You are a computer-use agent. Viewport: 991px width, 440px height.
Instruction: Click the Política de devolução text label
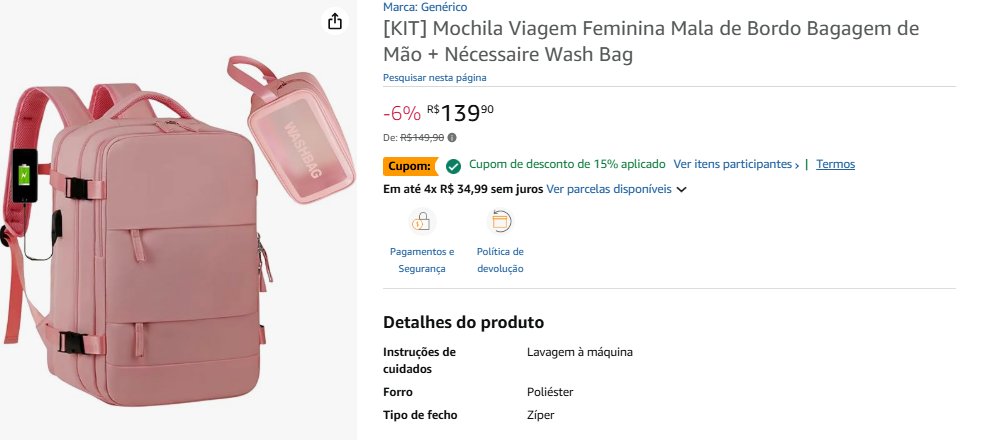500,260
